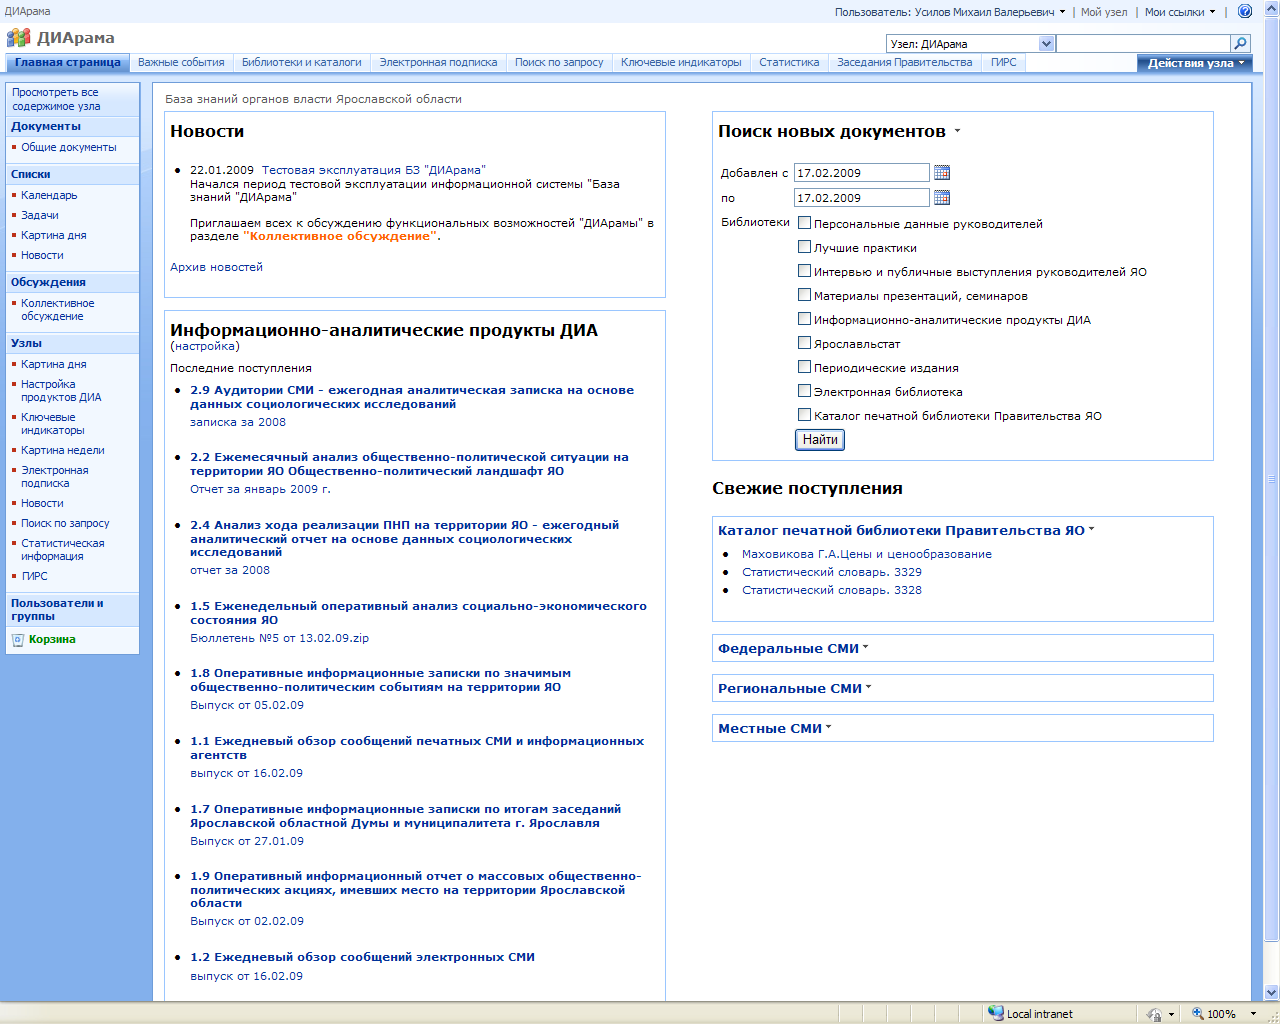Click the Local intranet zone icon

click(995, 1013)
